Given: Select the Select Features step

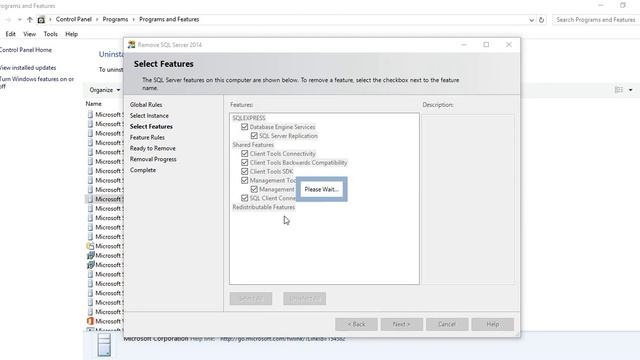Looking at the screenshot, I should tap(151, 127).
